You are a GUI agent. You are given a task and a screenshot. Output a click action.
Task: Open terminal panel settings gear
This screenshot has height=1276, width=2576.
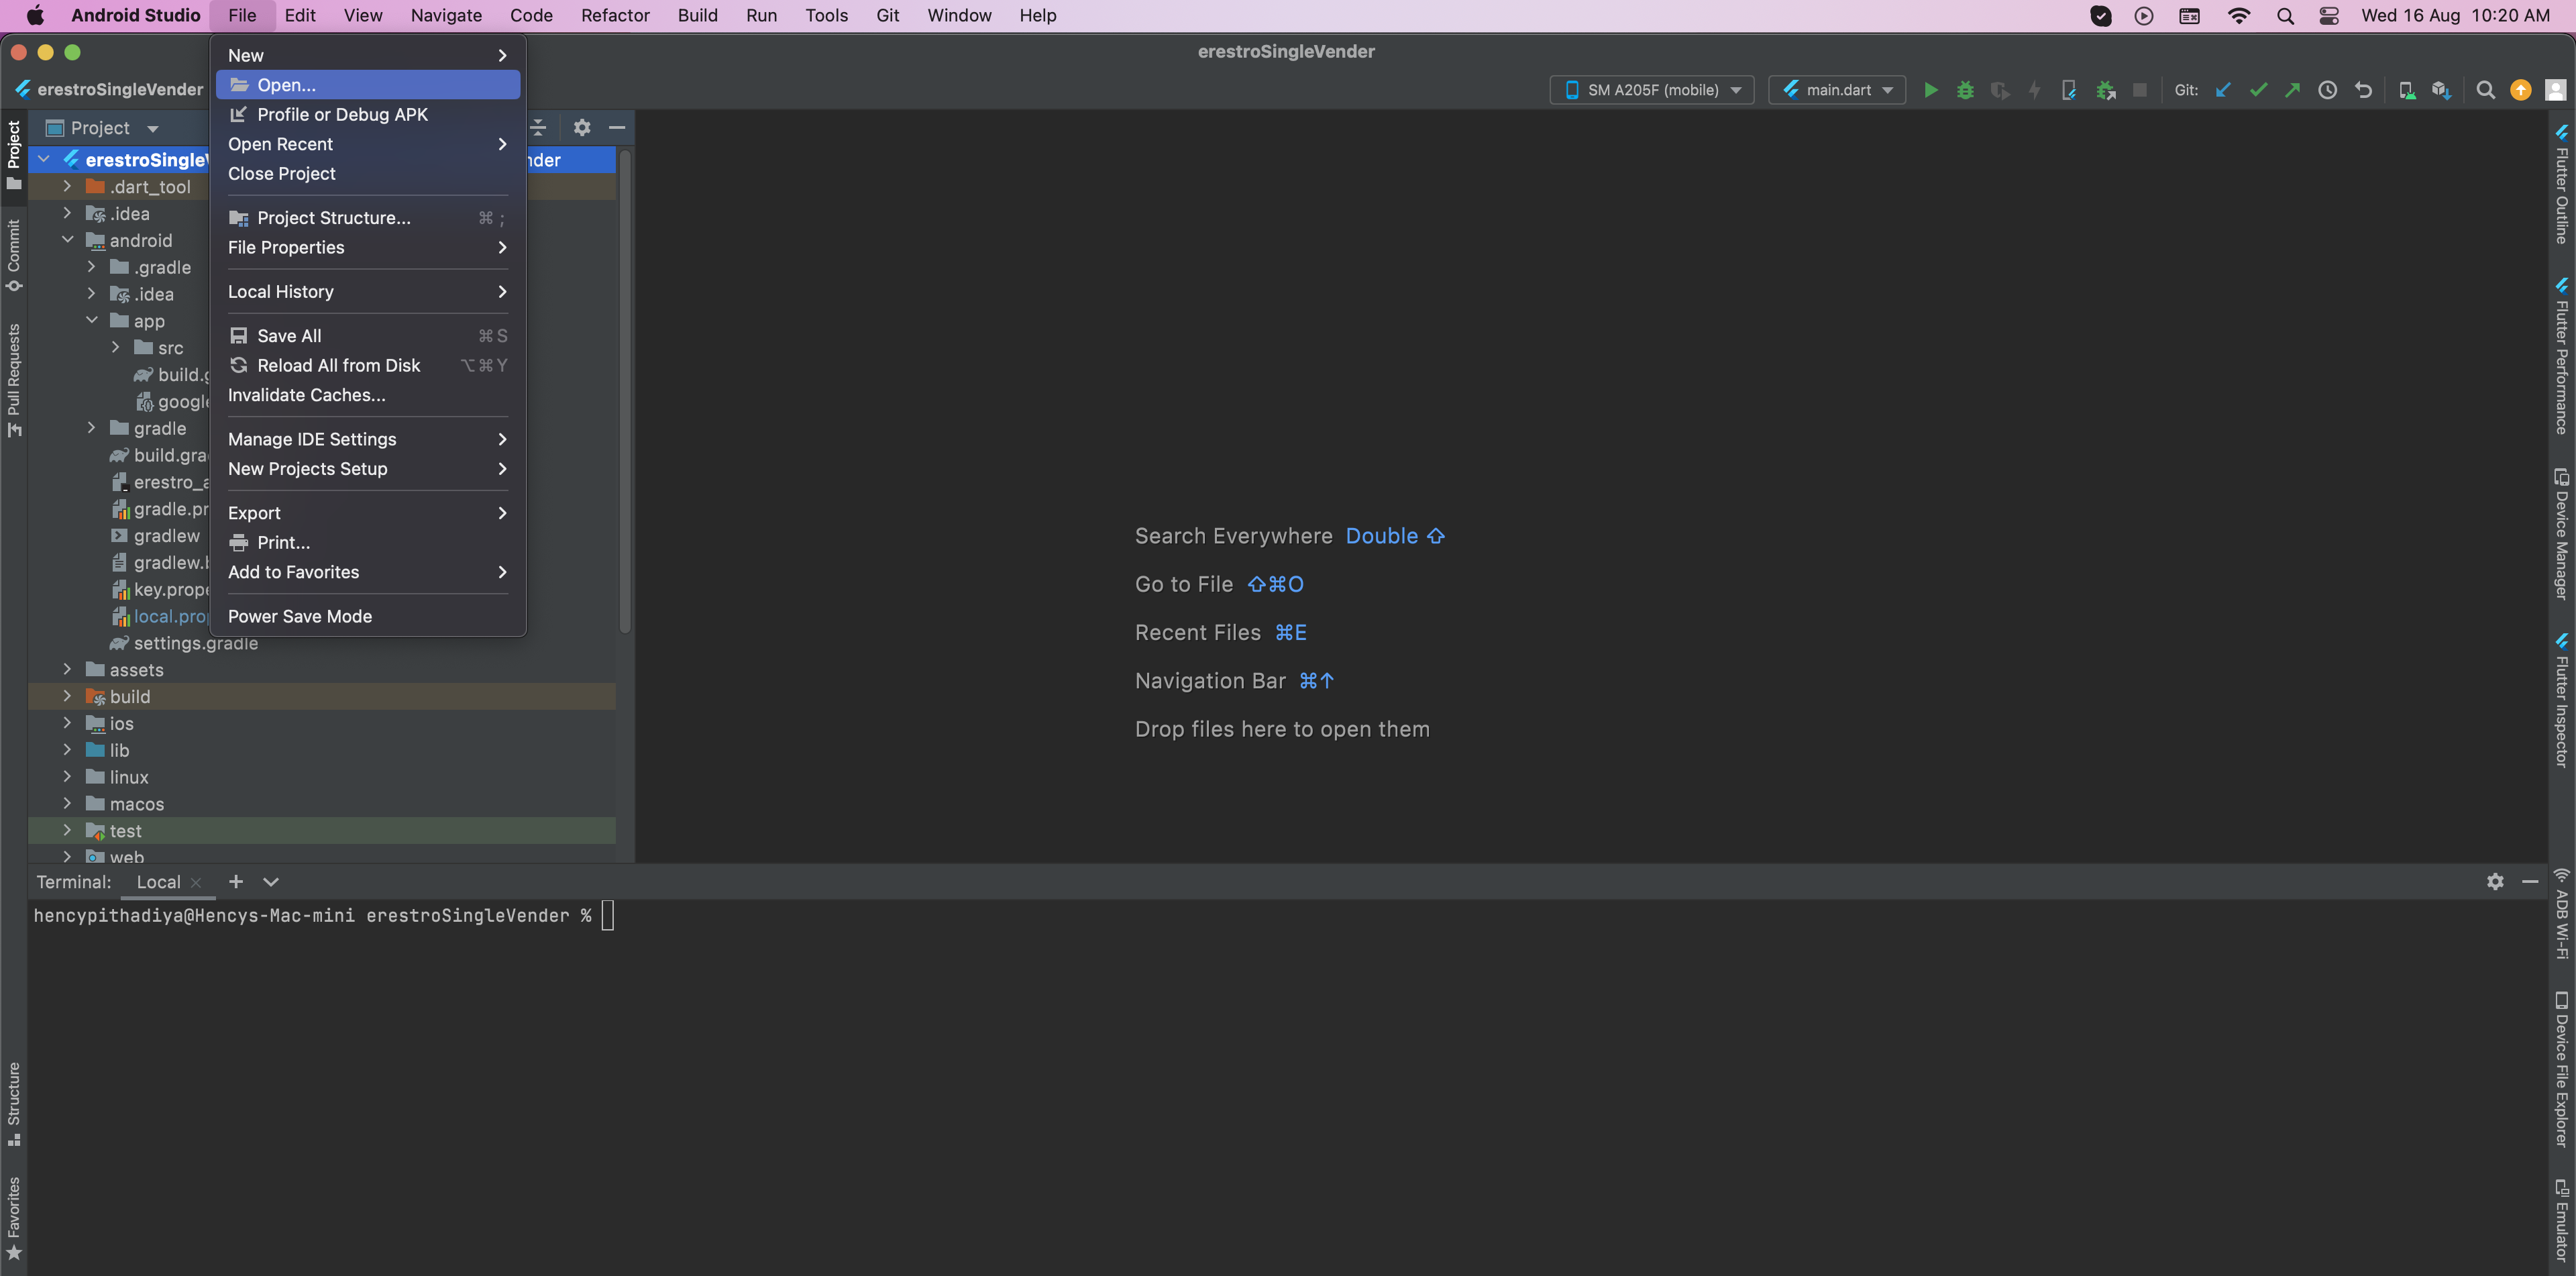pyautogui.click(x=2495, y=881)
